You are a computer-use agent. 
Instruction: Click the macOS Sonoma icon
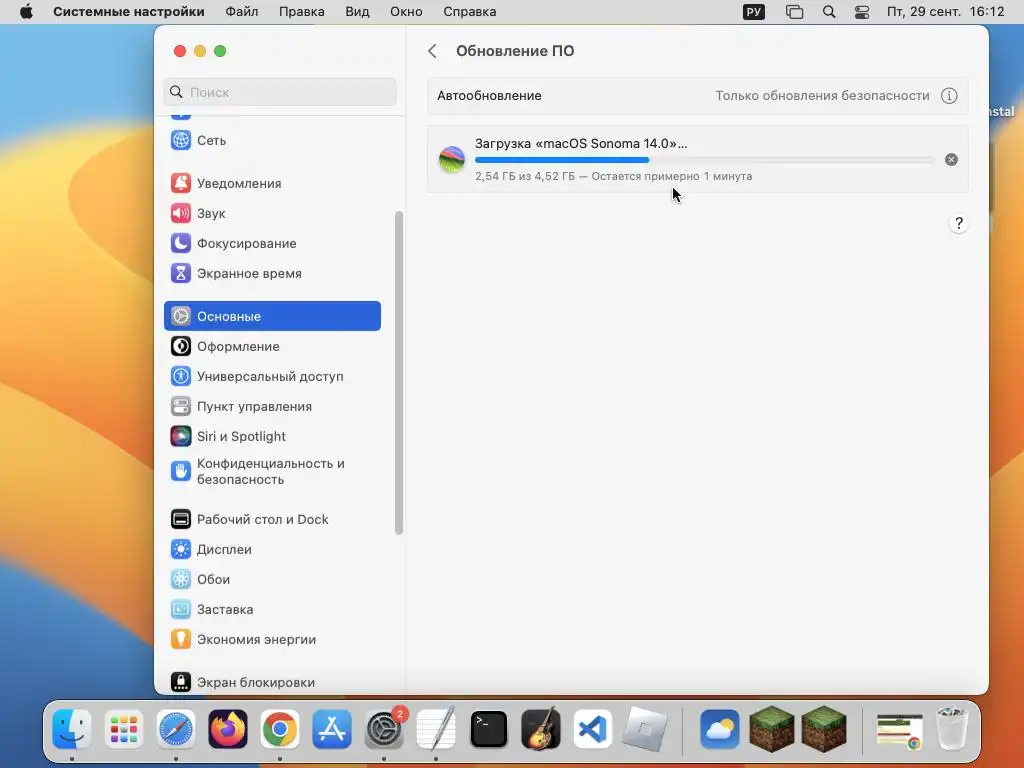451,159
